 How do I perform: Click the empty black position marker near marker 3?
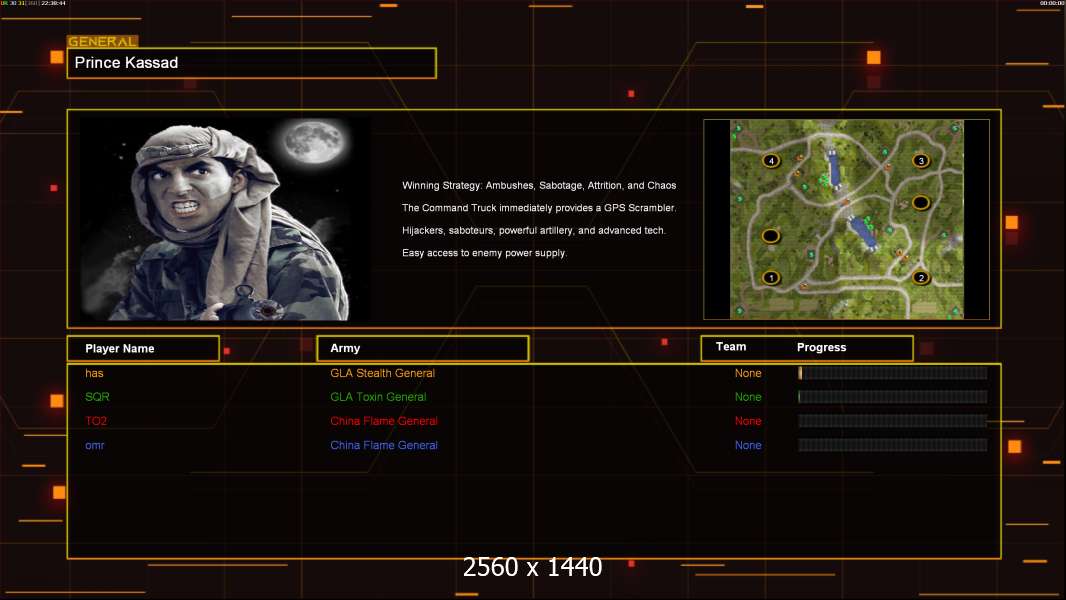tap(921, 202)
